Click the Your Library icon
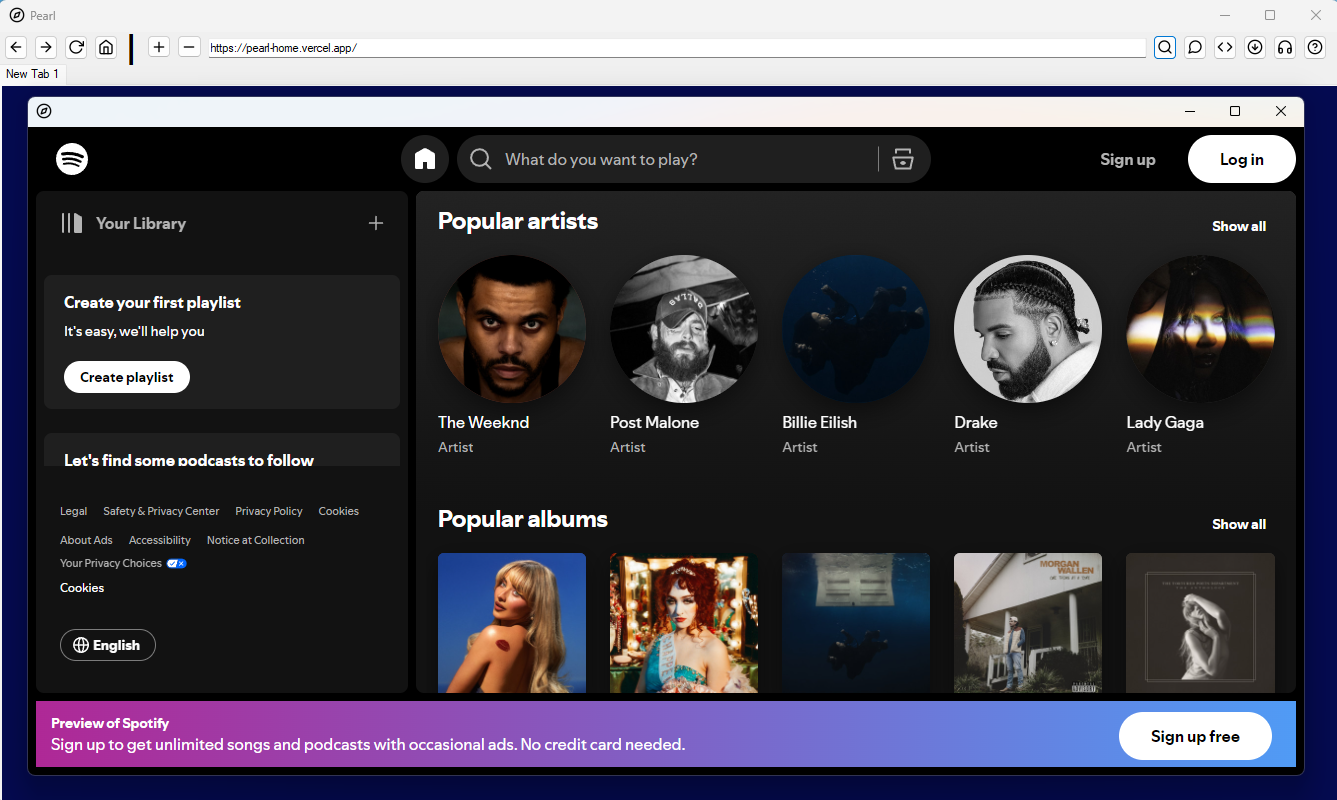Image resolution: width=1337 pixels, height=800 pixels. click(72, 222)
